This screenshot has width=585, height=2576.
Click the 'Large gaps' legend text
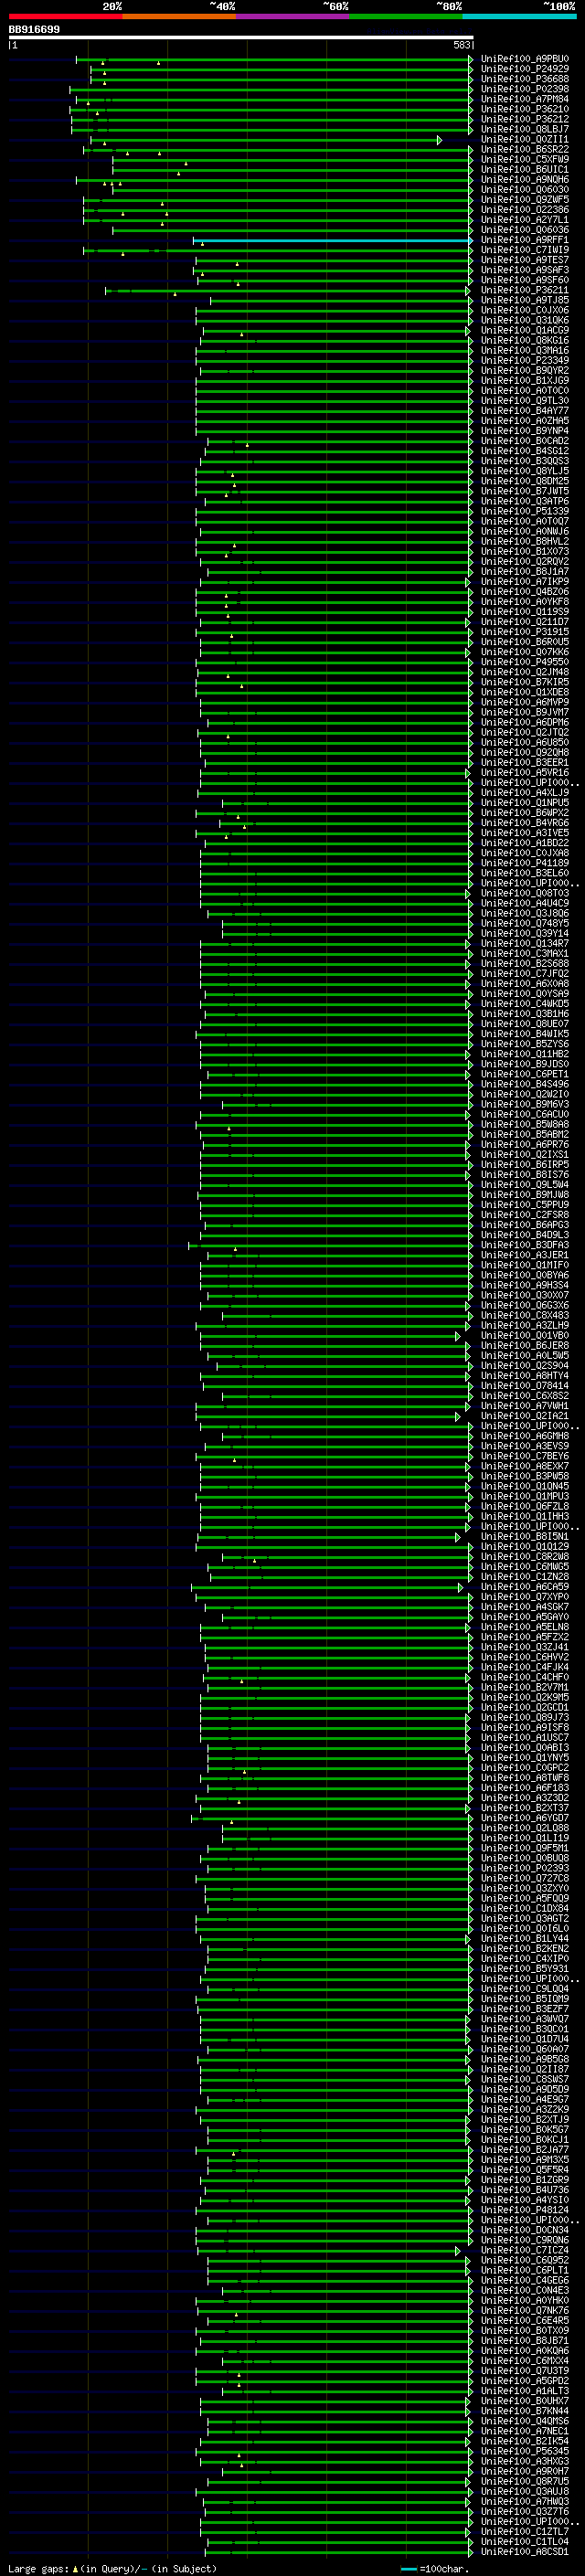38,2569
